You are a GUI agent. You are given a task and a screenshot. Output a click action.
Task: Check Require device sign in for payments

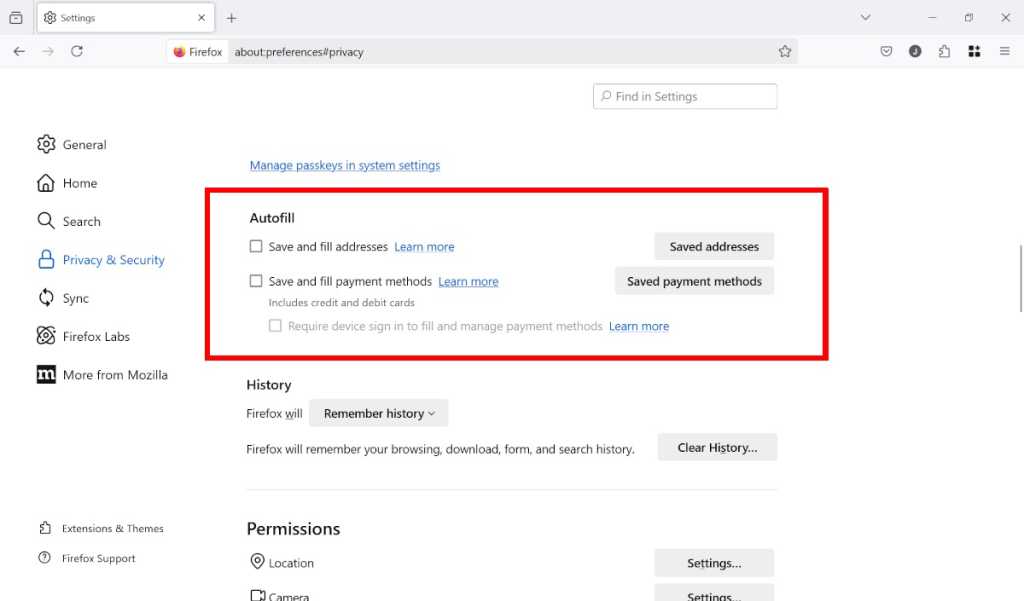(275, 326)
